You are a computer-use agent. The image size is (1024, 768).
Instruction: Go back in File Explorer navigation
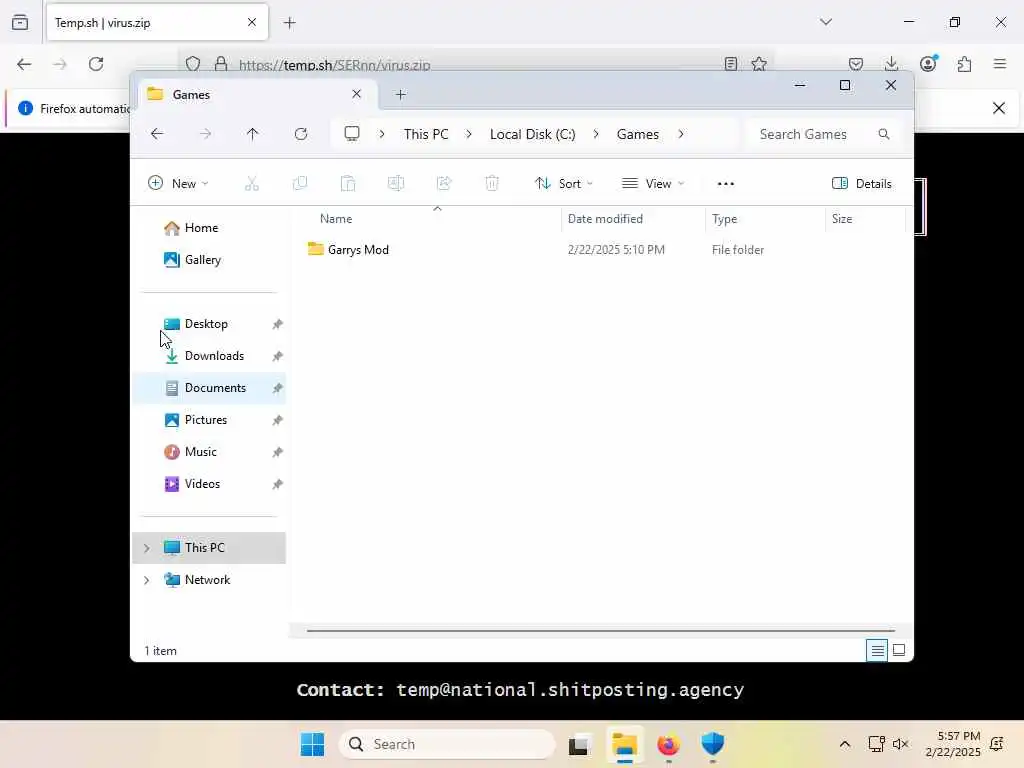(157, 134)
